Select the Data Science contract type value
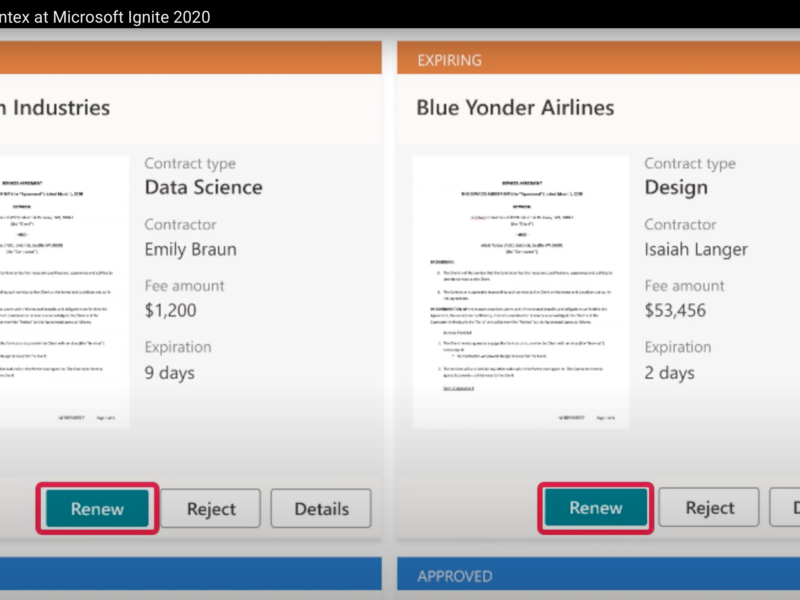Screen dimensions: 800x600 click(x=204, y=187)
